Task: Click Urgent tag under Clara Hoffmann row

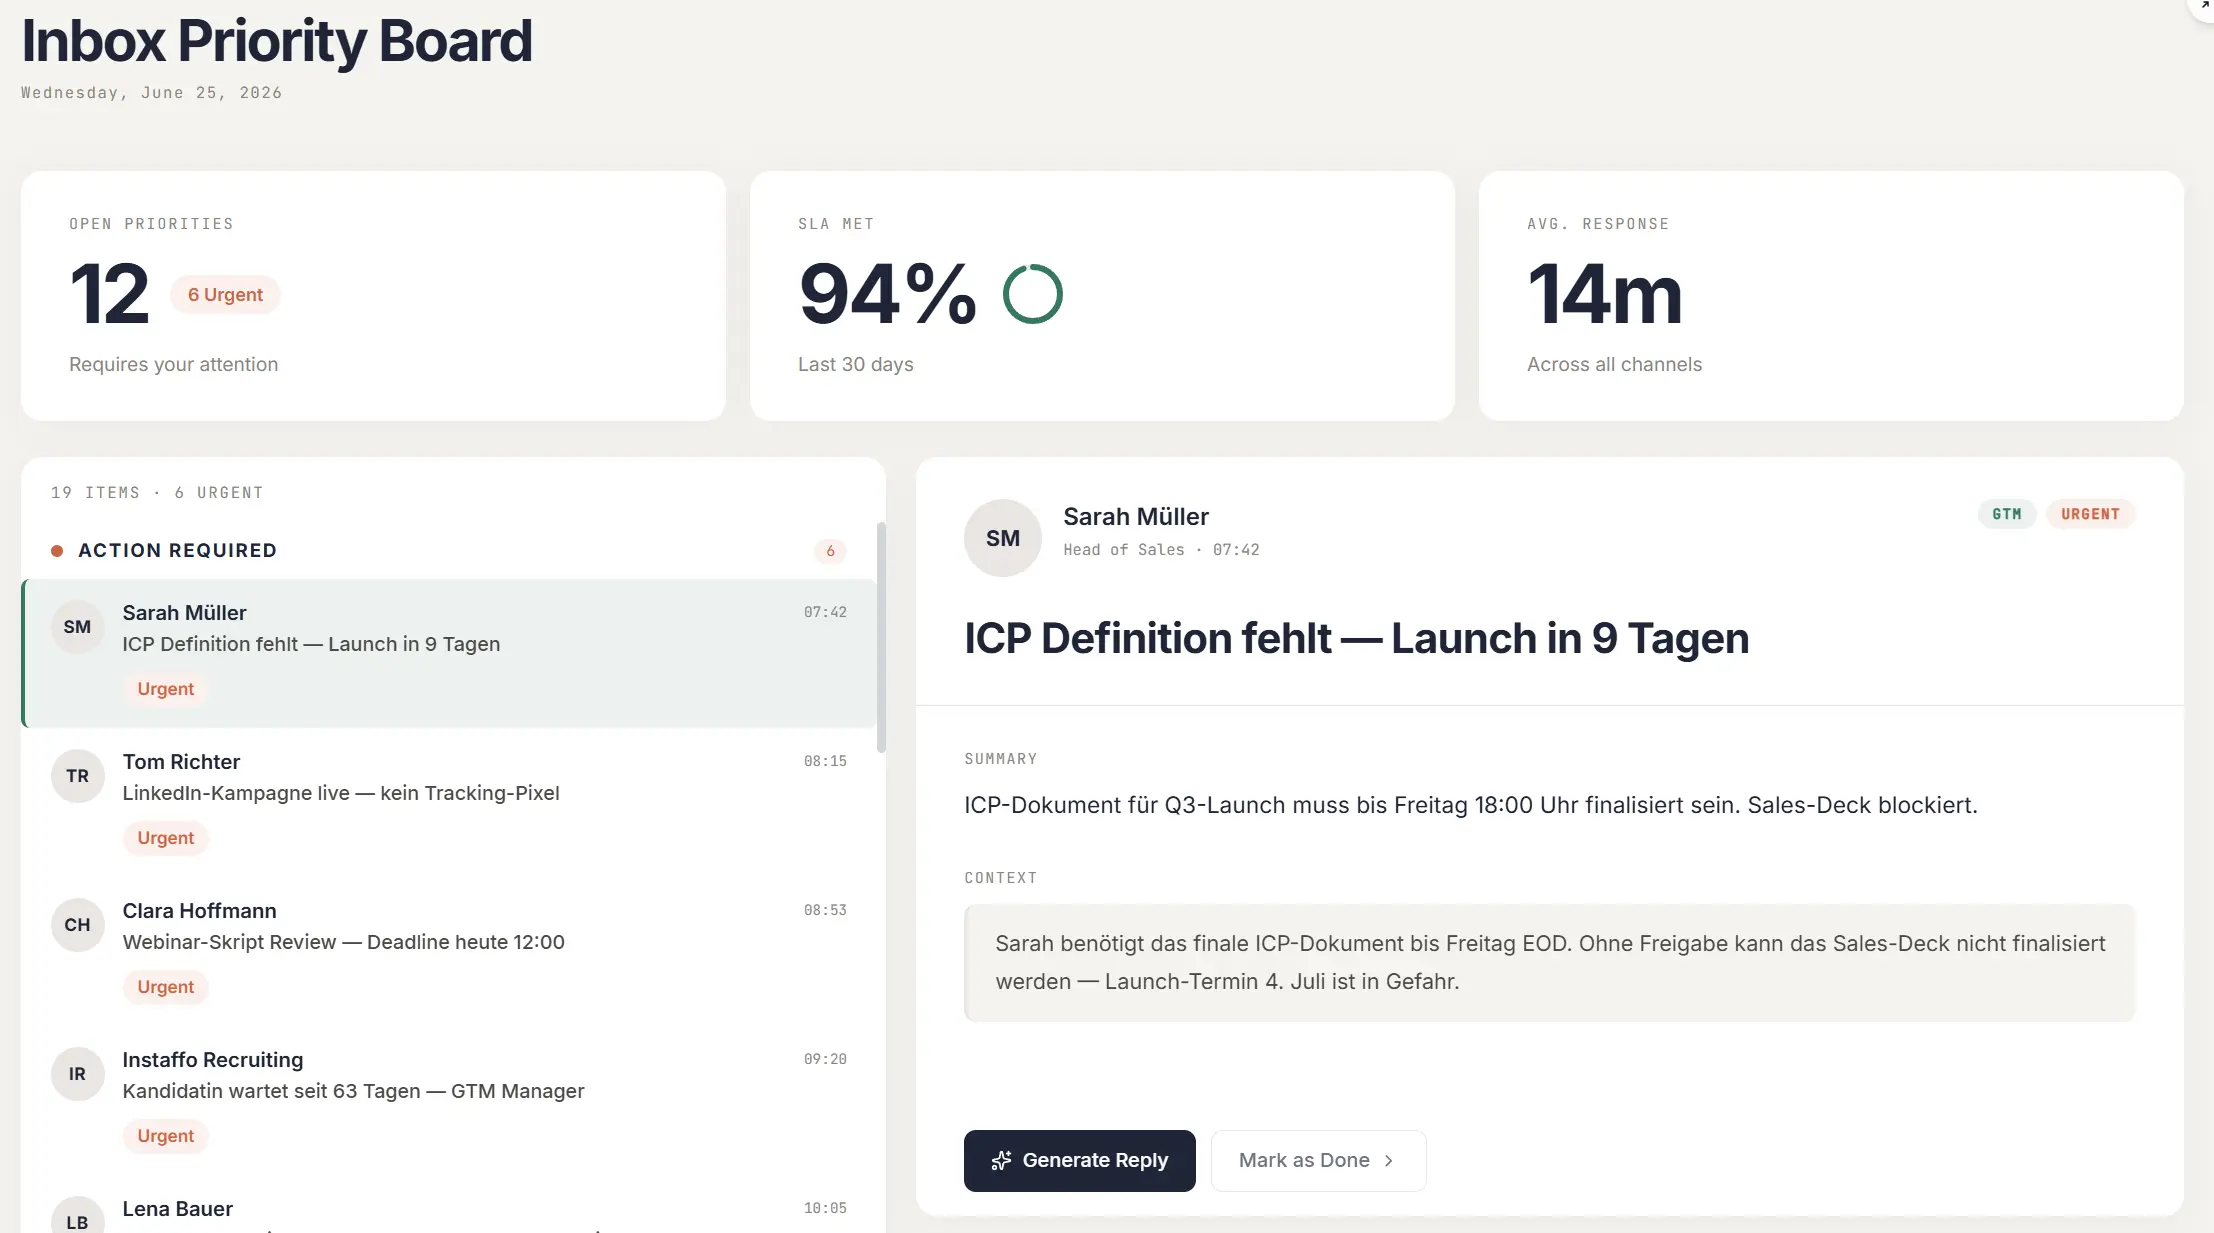Action: [x=165, y=987]
